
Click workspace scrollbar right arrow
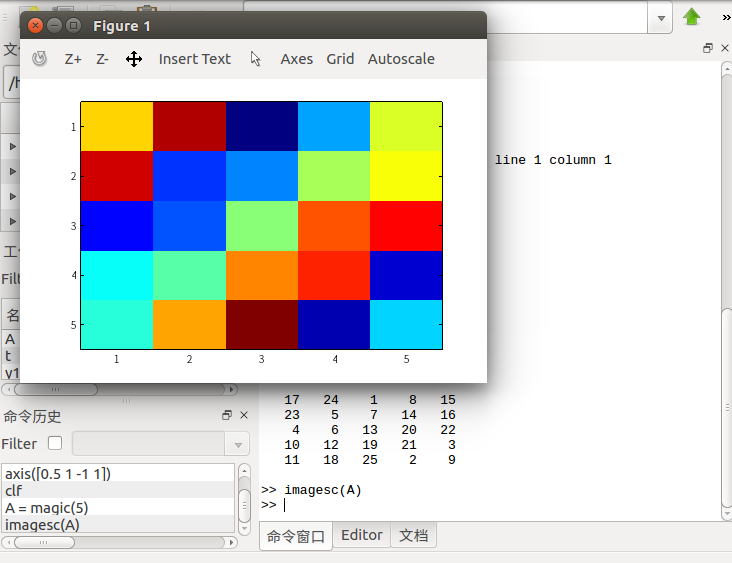231,389
